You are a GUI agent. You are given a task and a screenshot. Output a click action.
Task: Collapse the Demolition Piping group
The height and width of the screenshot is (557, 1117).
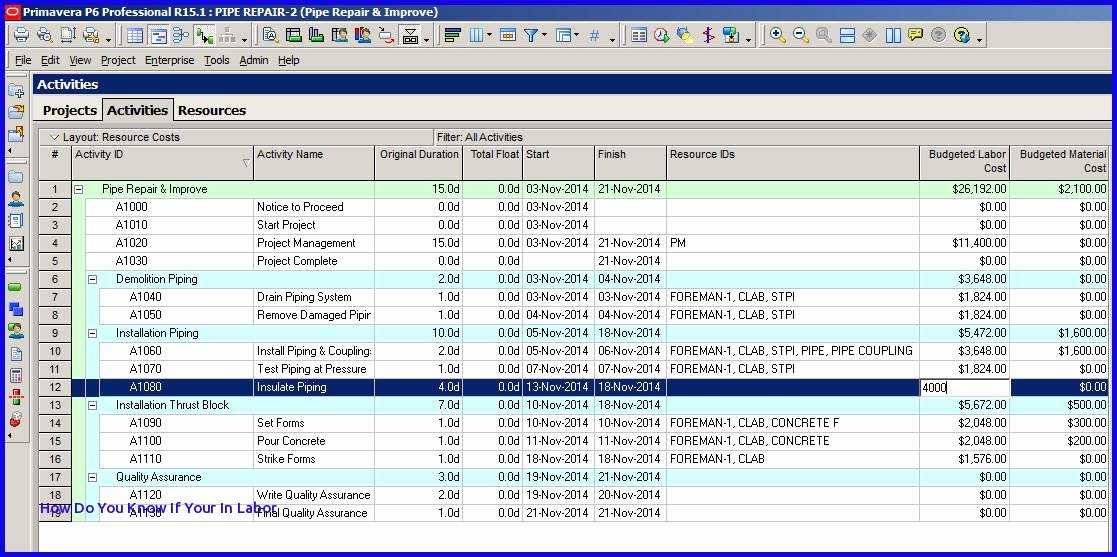pyautogui.click(x=92, y=279)
